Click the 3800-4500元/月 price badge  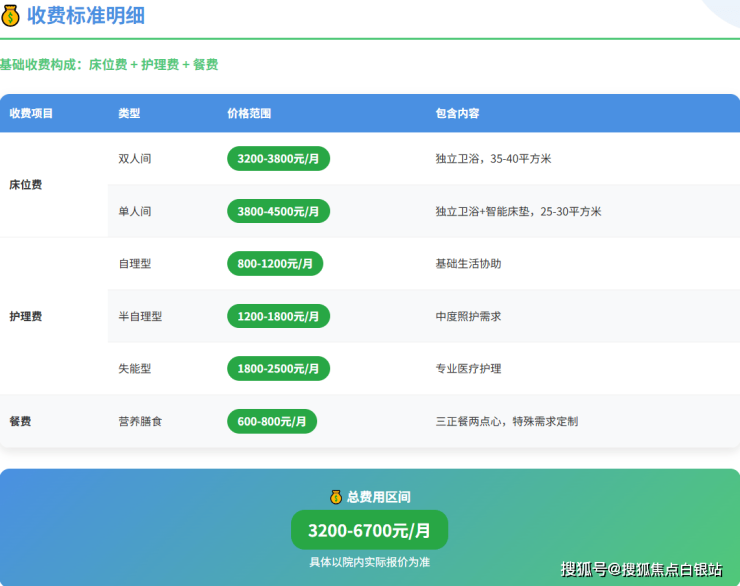coord(278,211)
